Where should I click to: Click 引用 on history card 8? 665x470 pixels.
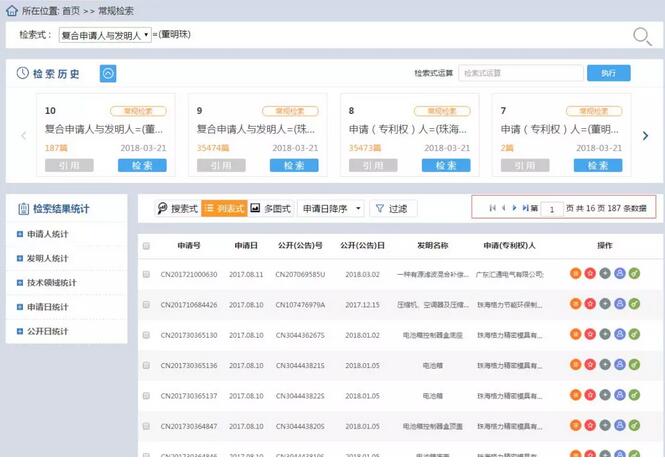point(373,165)
